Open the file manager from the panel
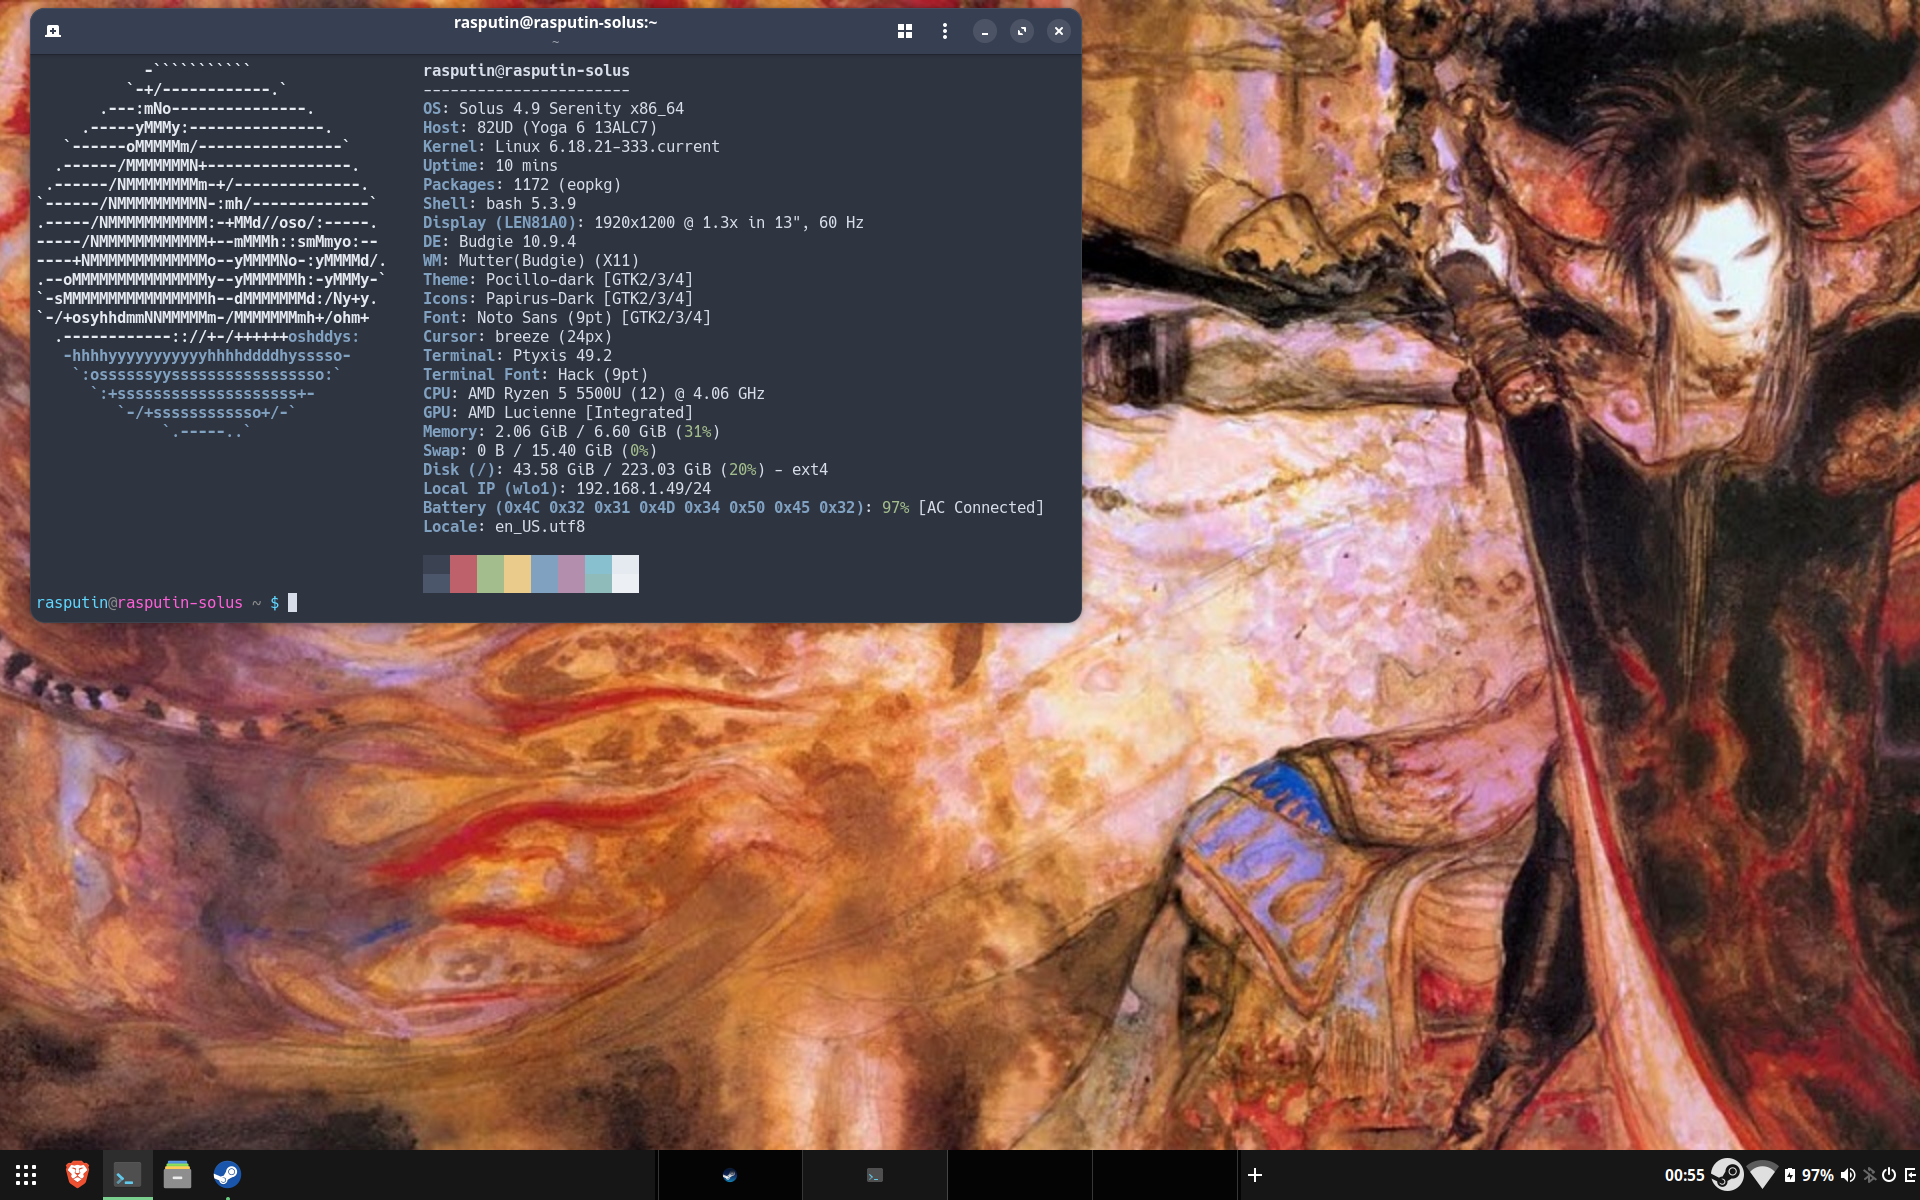 [x=177, y=1174]
